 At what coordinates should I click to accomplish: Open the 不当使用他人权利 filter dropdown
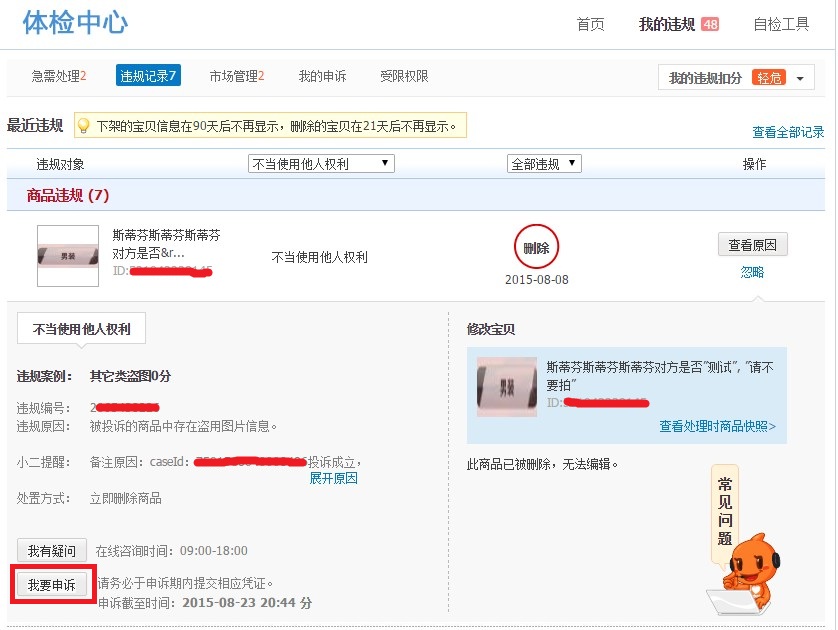(x=321, y=164)
